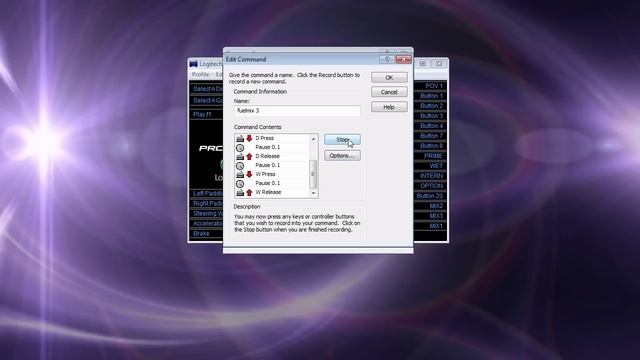Click the red down arrow beside W Press
The width and height of the screenshot is (640, 360).
[x=249, y=174]
